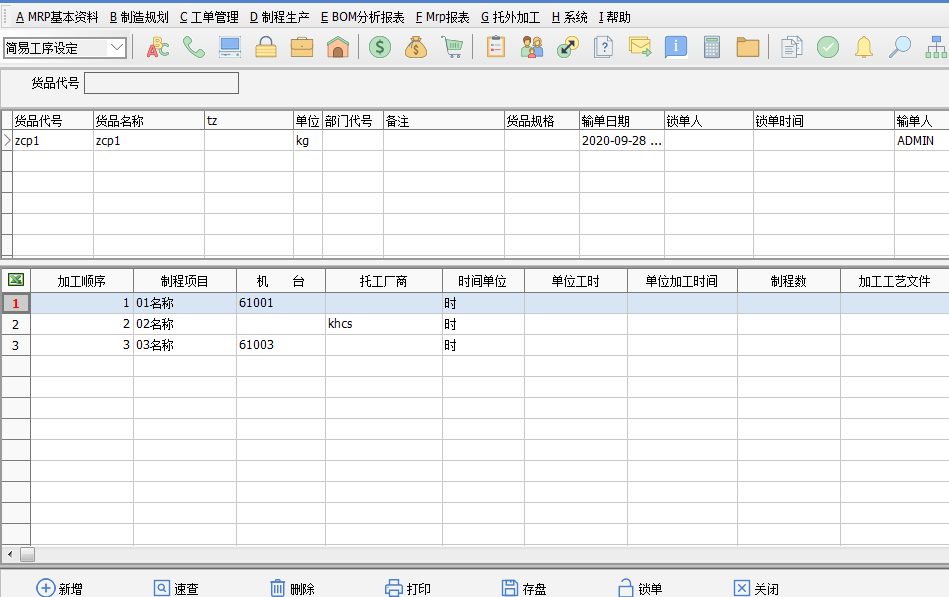Click the money bag icon
This screenshot has height=597, width=949.
pos(416,47)
